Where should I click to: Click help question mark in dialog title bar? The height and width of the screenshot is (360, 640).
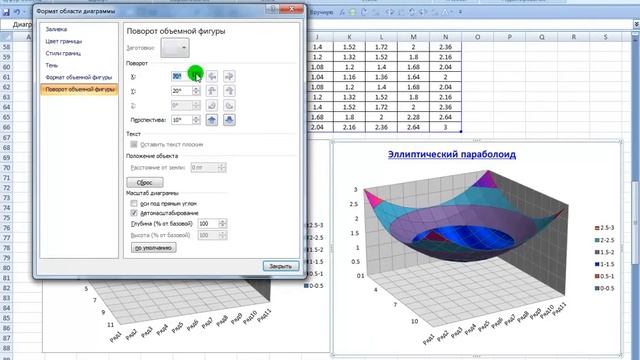pyautogui.click(x=272, y=9)
